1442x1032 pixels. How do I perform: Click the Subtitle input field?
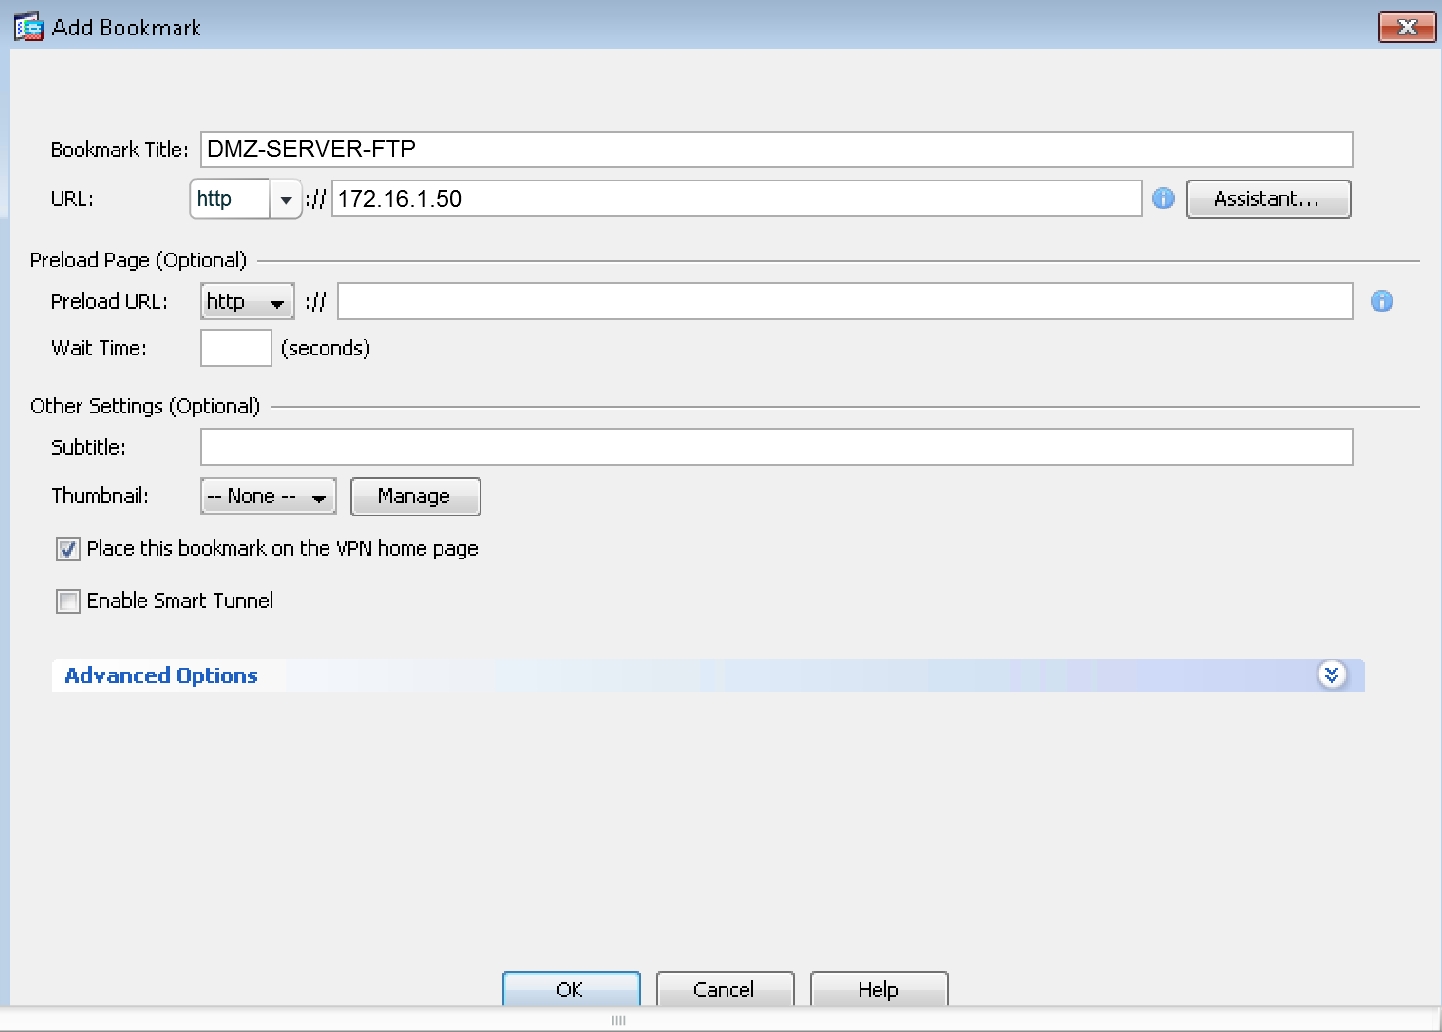pos(776,447)
